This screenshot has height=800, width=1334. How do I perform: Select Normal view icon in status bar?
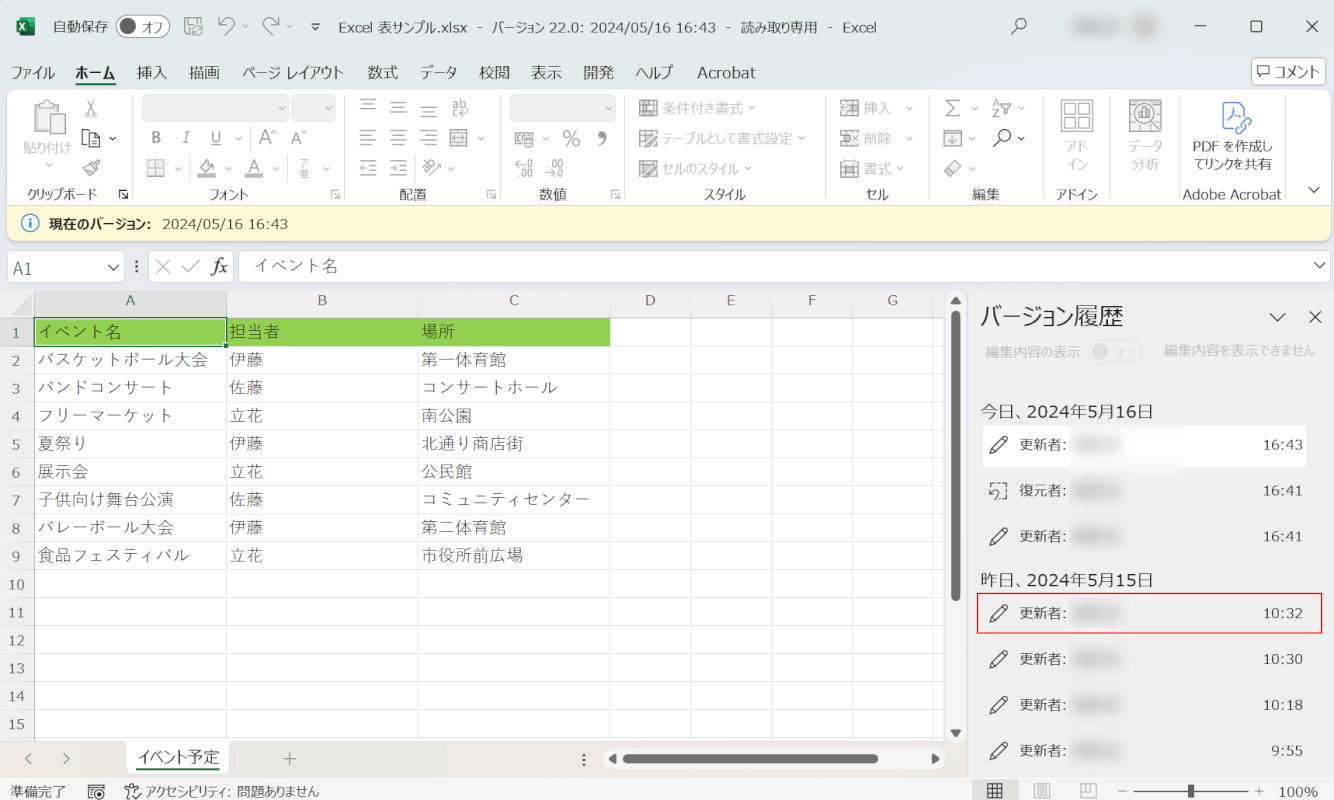(995, 791)
